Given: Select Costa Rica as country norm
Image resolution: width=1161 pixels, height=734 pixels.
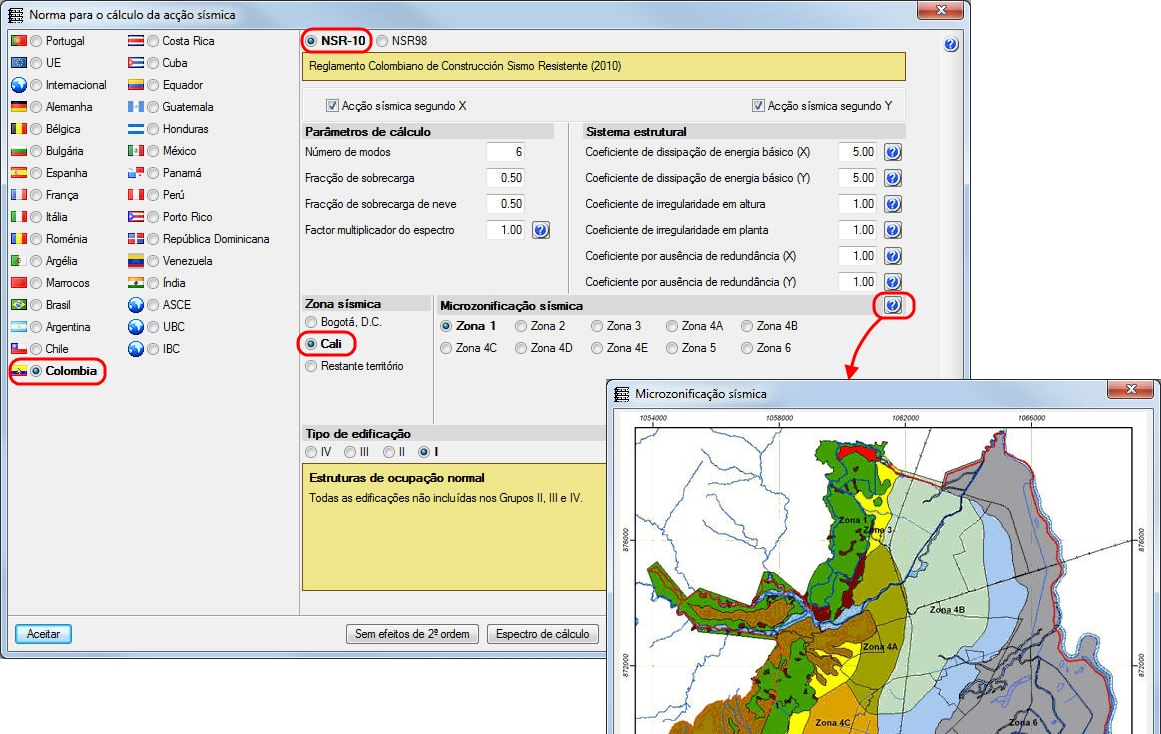Looking at the screenshot, I should click(153, 41).
